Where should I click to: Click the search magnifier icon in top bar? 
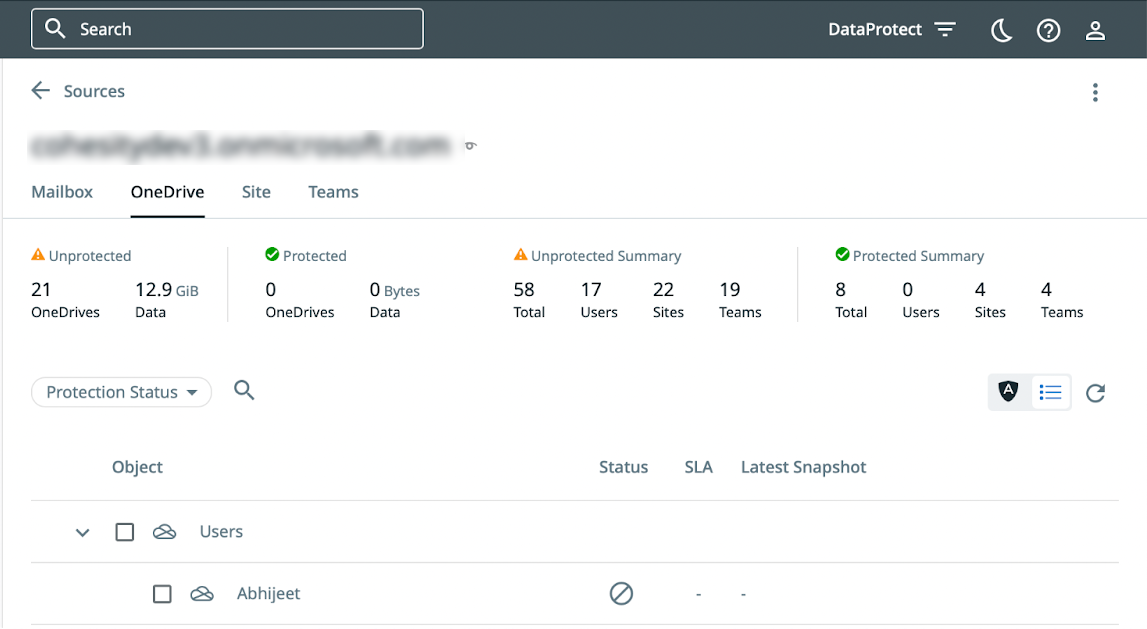pos(55,29)
